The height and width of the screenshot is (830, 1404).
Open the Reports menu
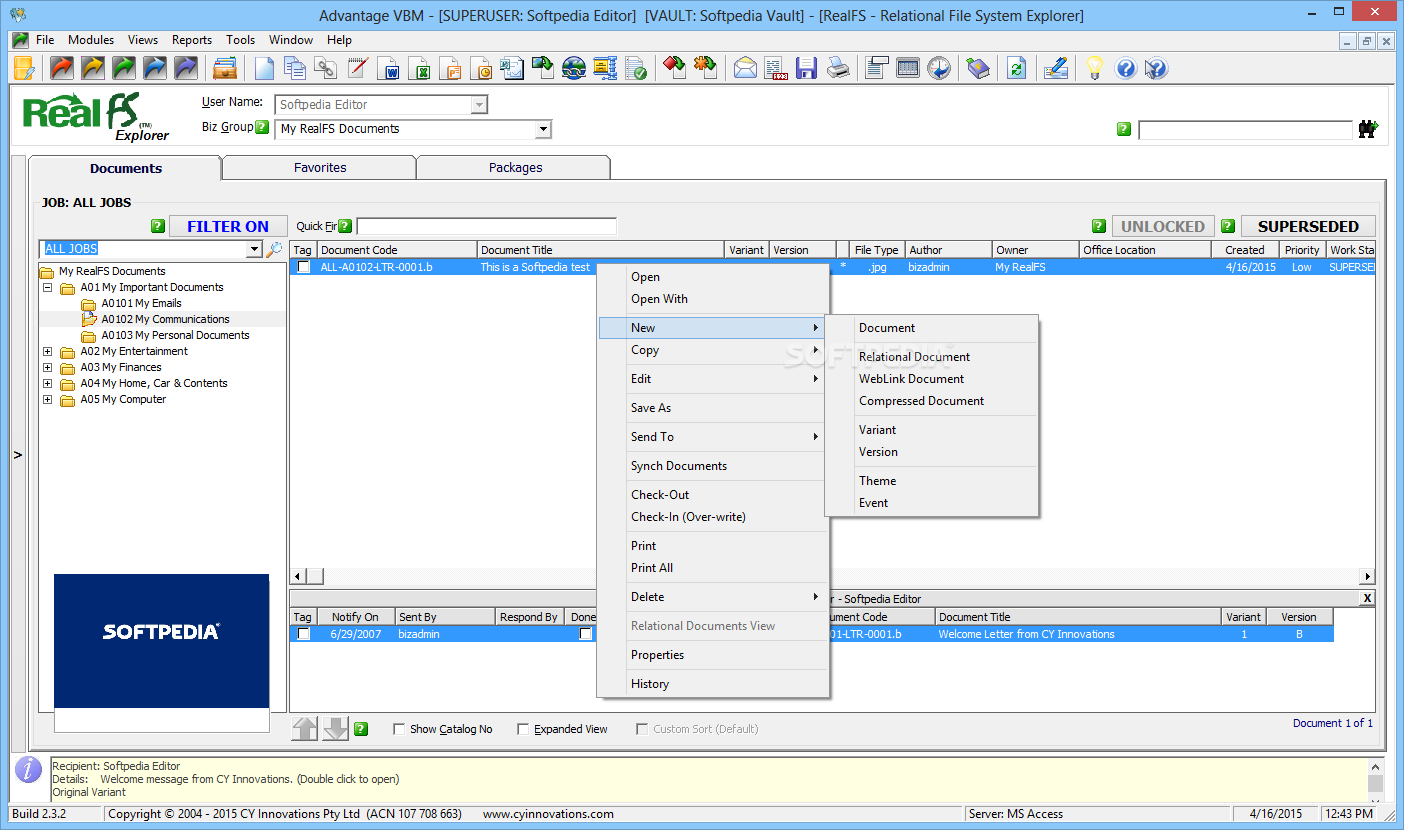[192, 40]
